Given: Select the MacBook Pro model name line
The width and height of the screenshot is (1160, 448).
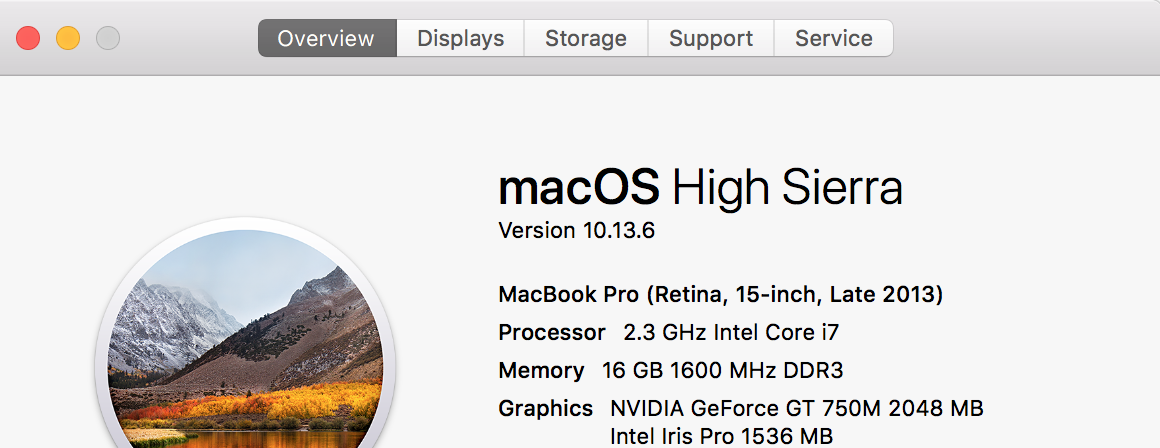Looking at the screenshot, I should point(720,295).
